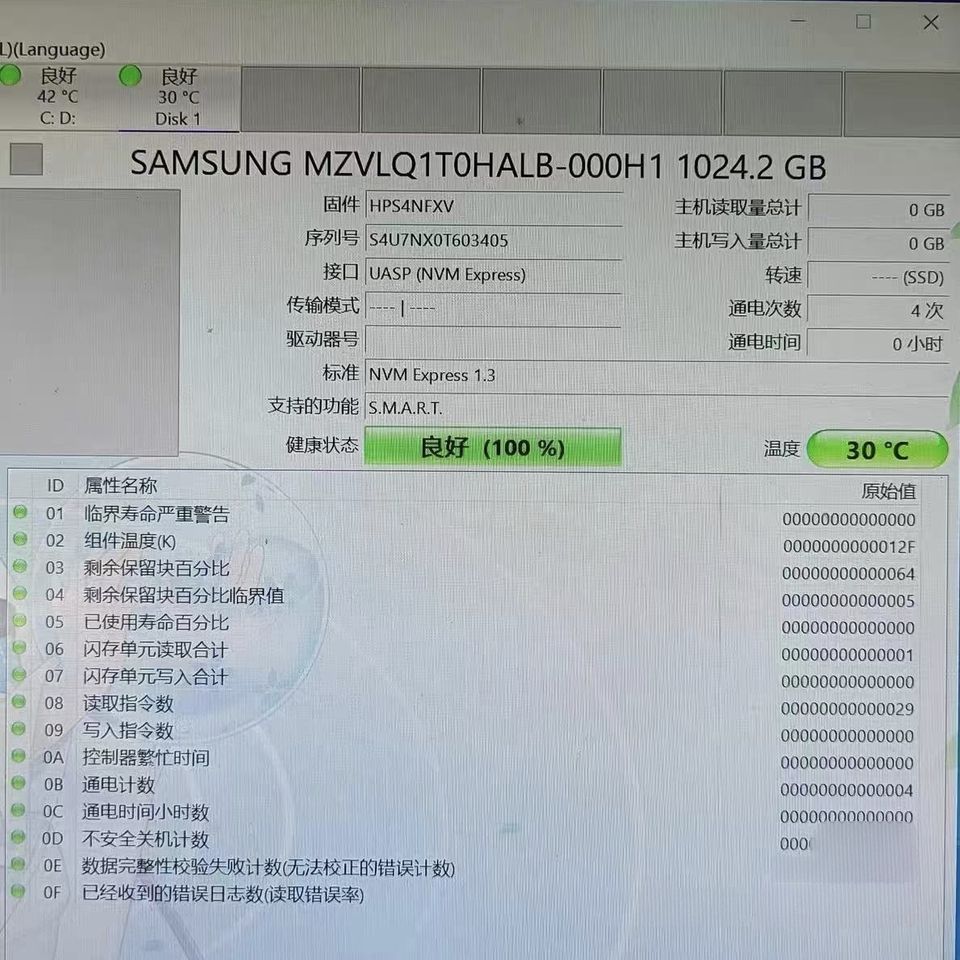The width and height of the screenshot is (960, 960).
Task: Click the interface field UASP (NVM Express)
Action: [493, 274]
